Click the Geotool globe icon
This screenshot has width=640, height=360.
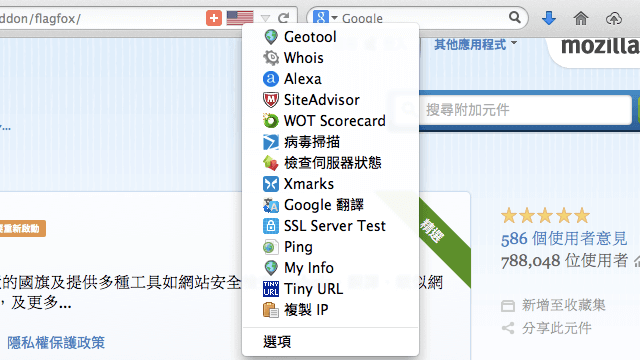[271, 37]
